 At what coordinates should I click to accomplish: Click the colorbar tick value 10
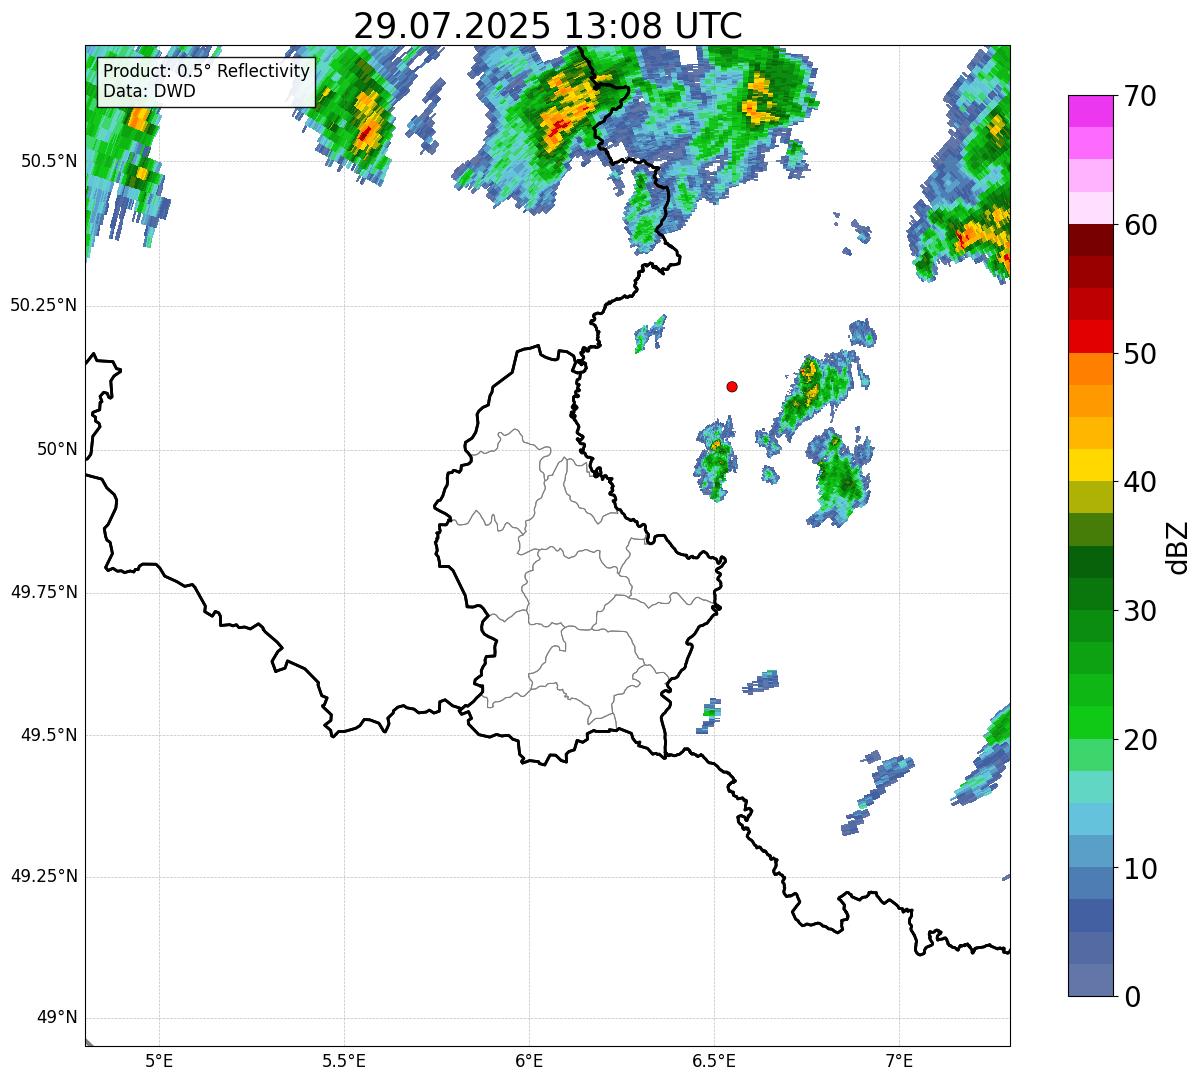(x=1139, y=868)
